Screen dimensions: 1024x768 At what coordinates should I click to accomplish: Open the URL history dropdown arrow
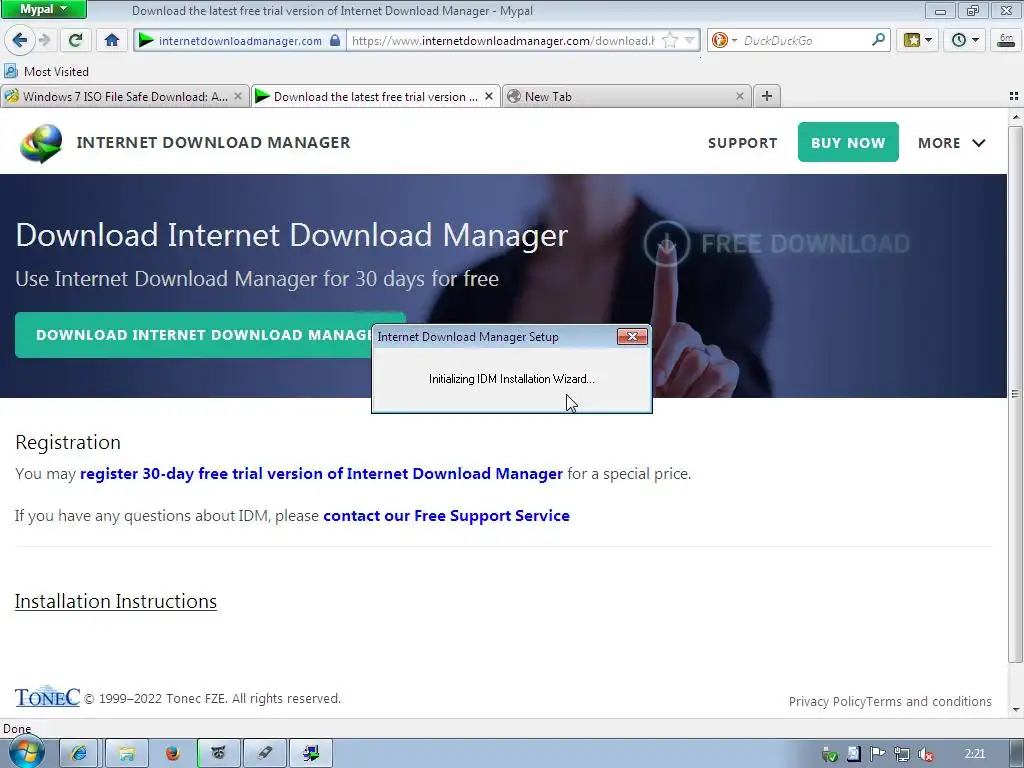(x=689, y=40)
